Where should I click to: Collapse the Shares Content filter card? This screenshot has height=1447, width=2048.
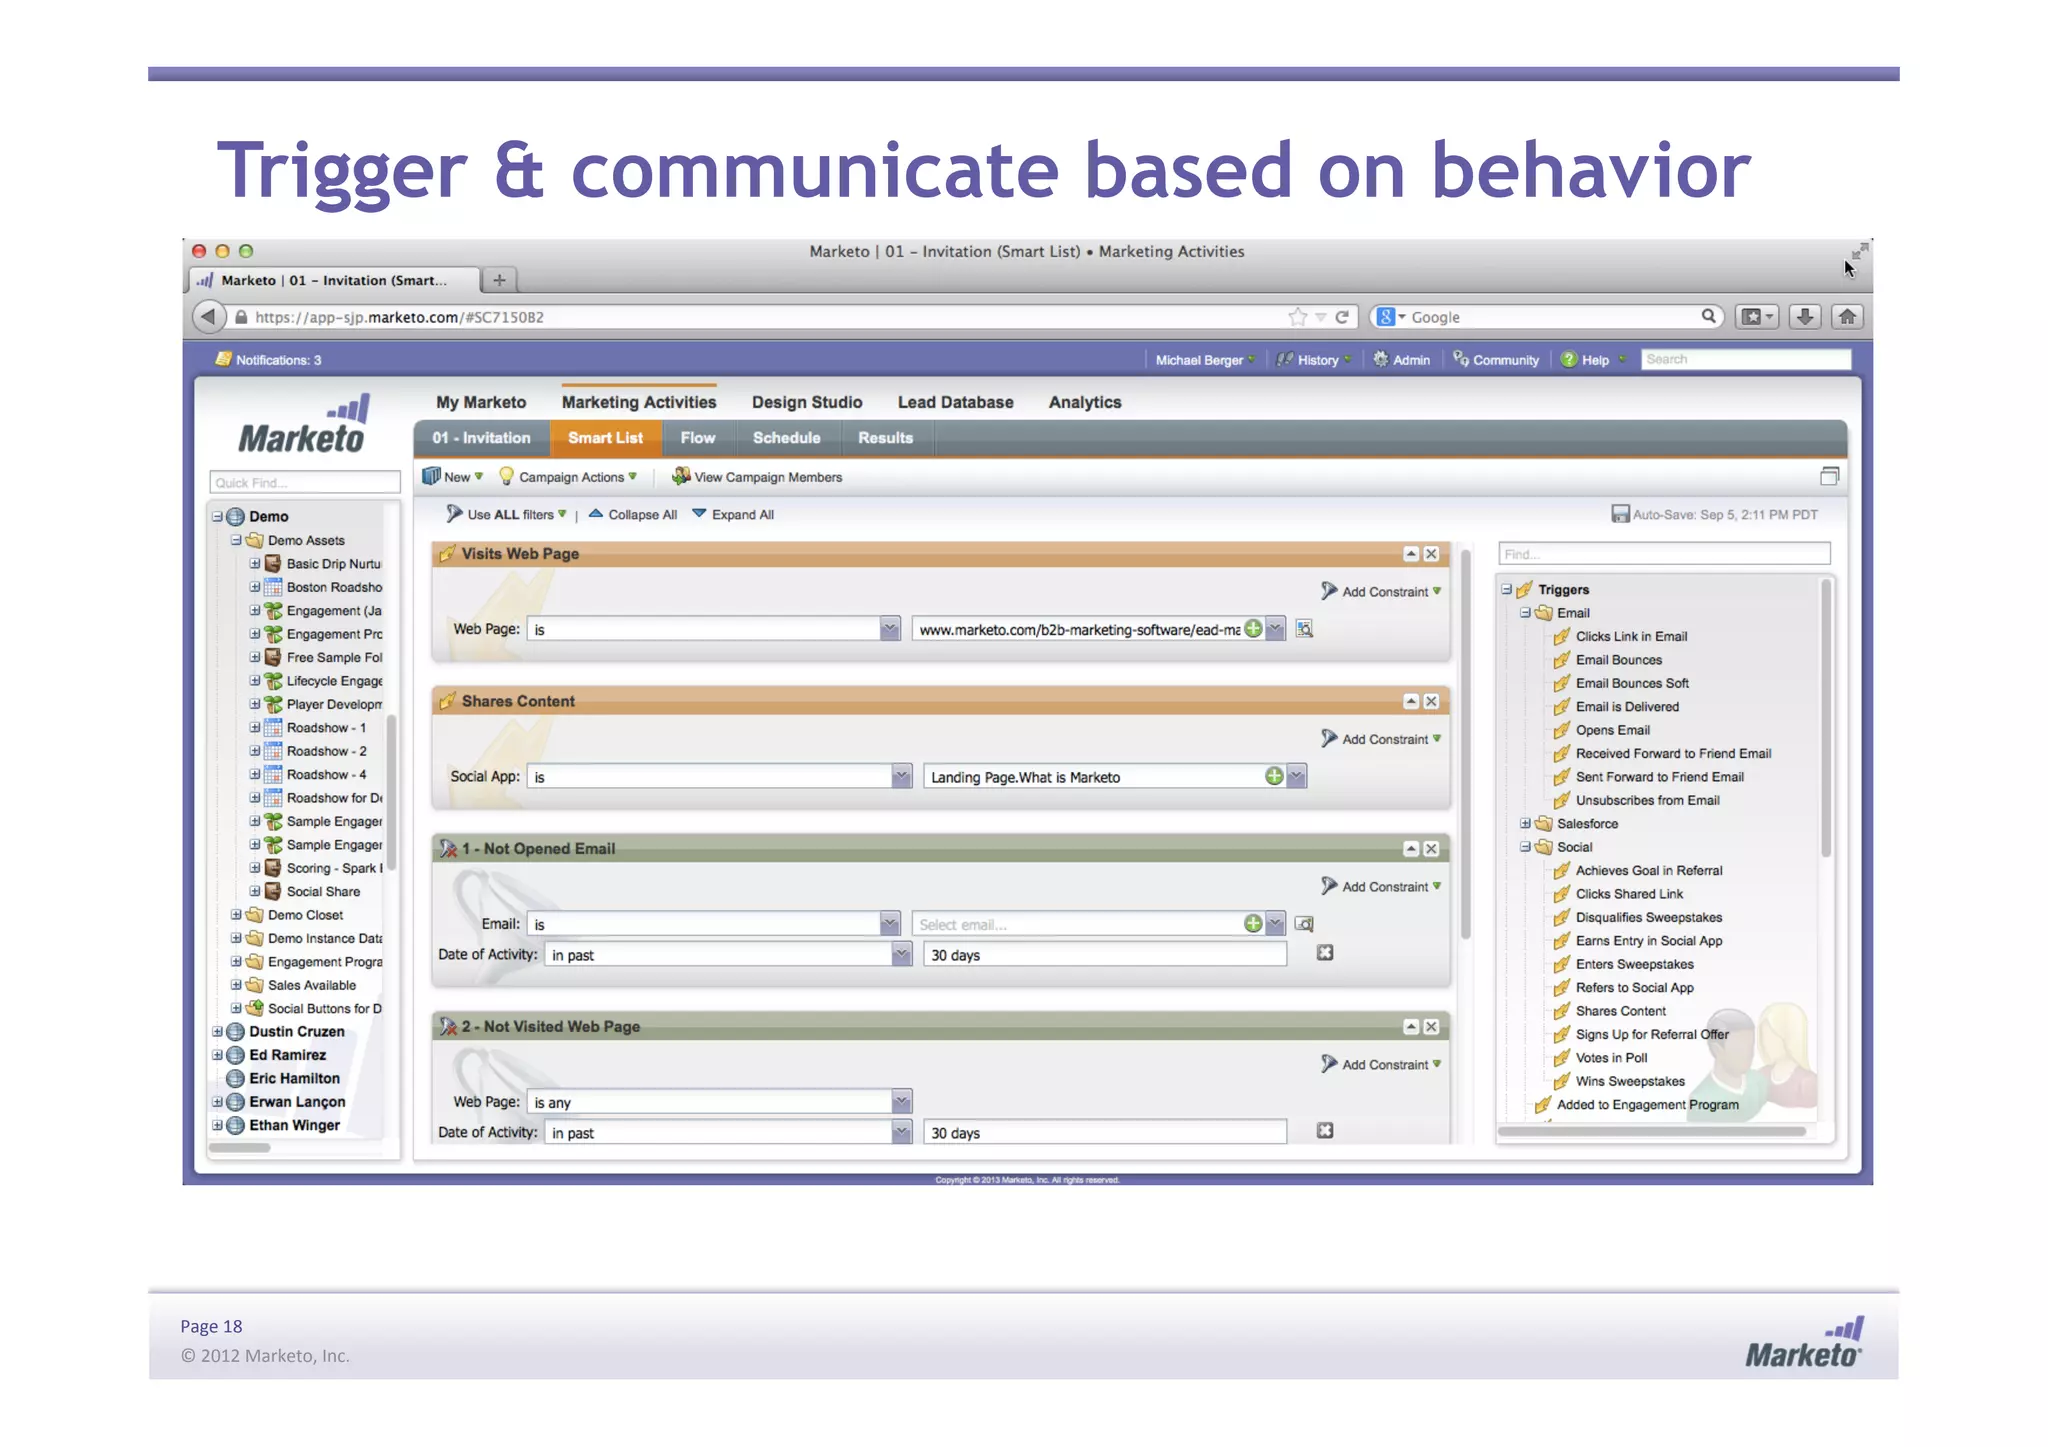(1411, 701)
